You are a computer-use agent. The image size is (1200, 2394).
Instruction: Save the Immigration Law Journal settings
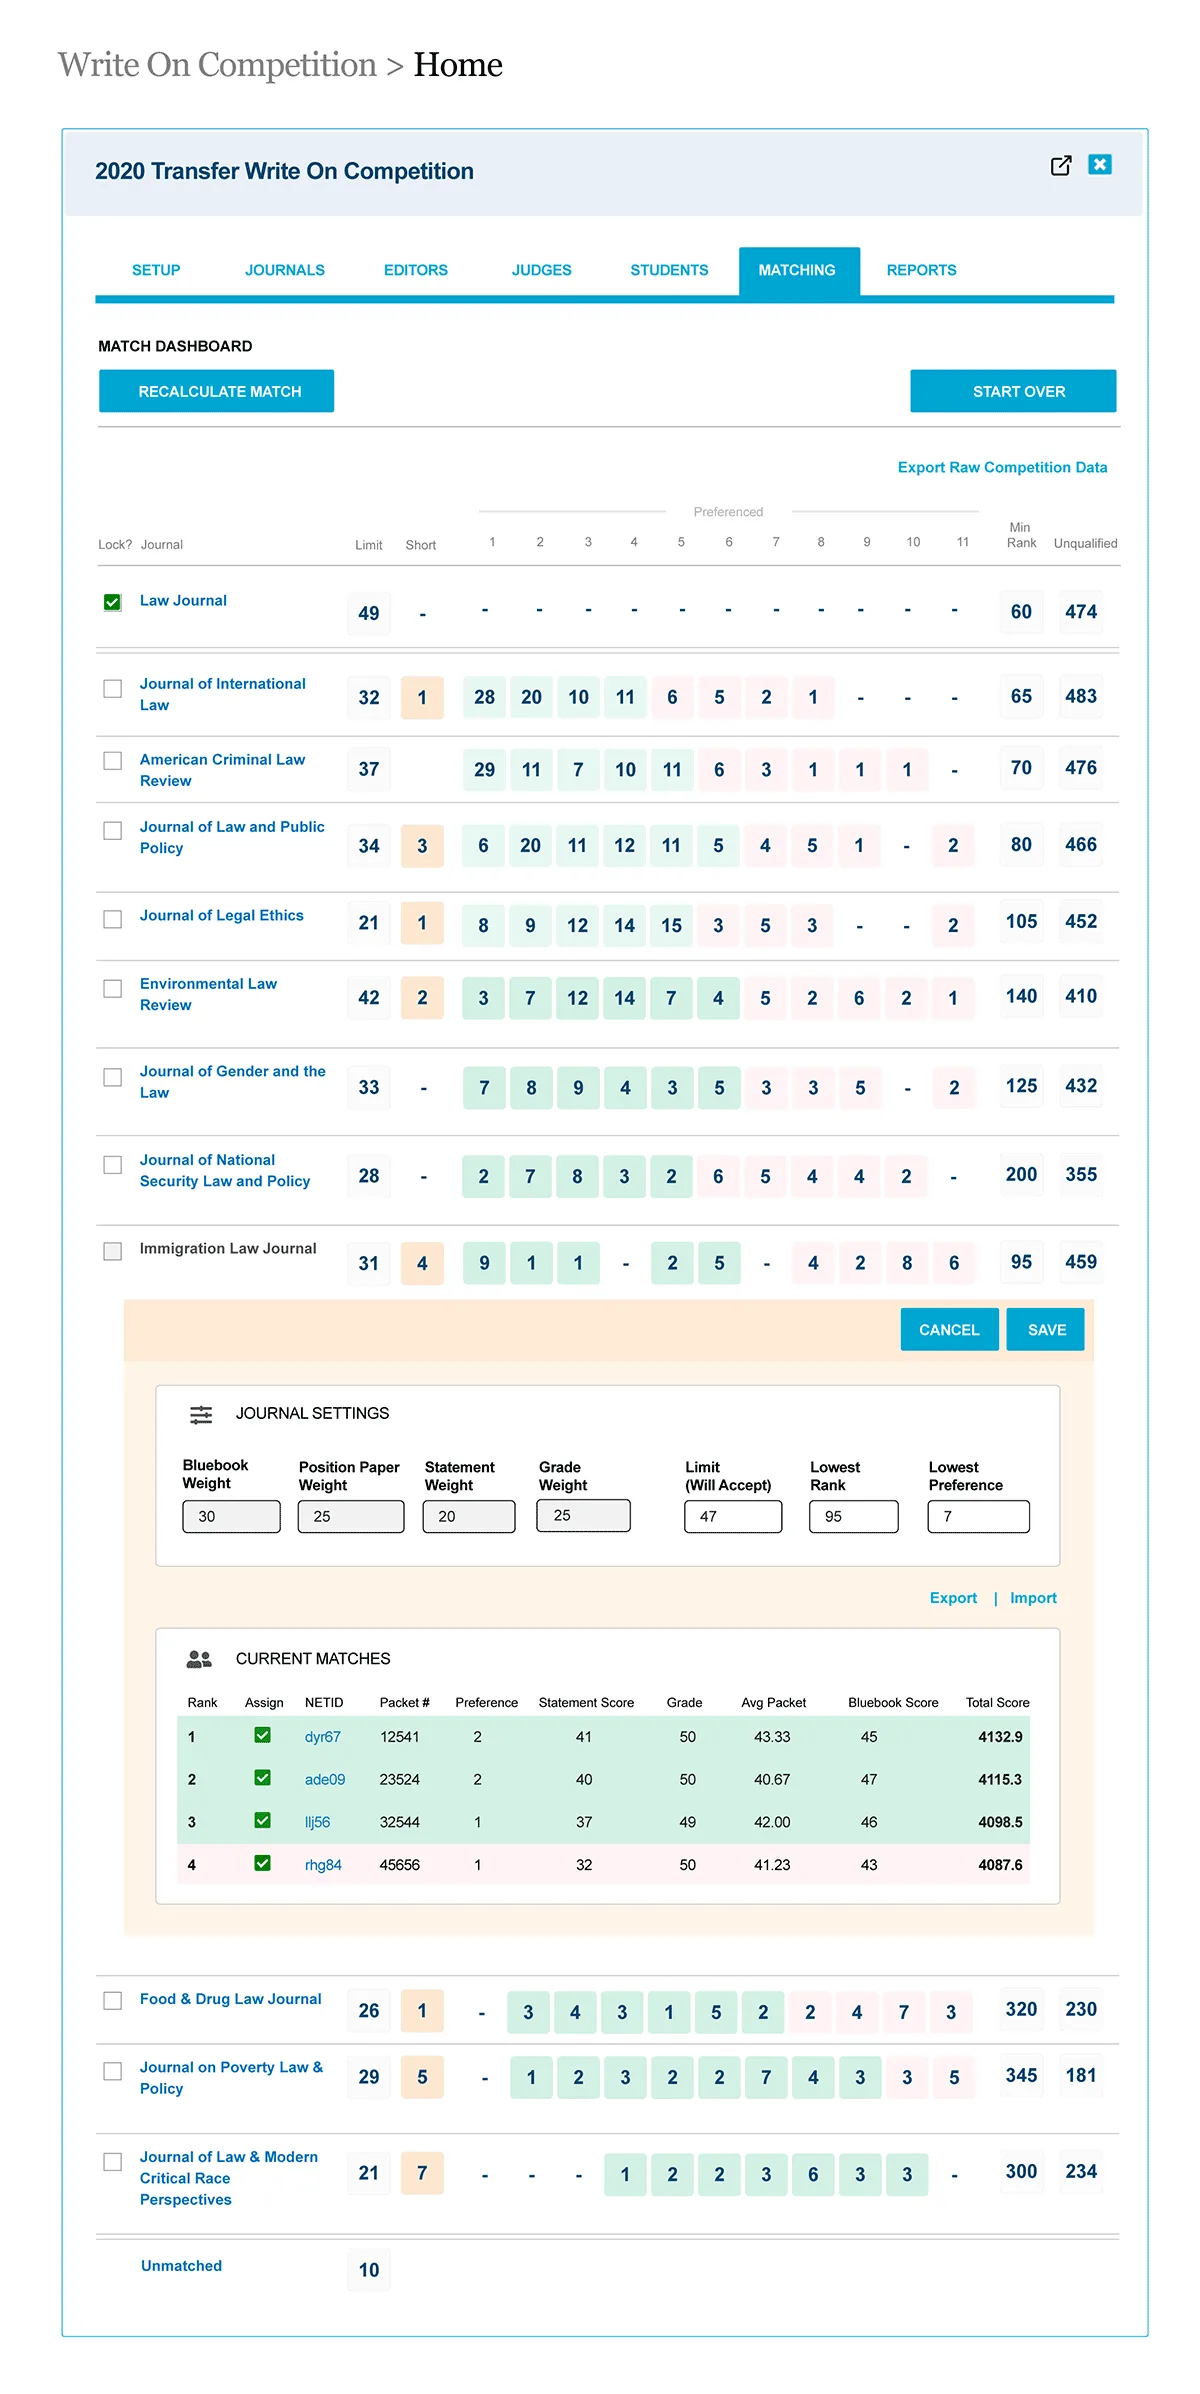[x=1046, y=1330]
